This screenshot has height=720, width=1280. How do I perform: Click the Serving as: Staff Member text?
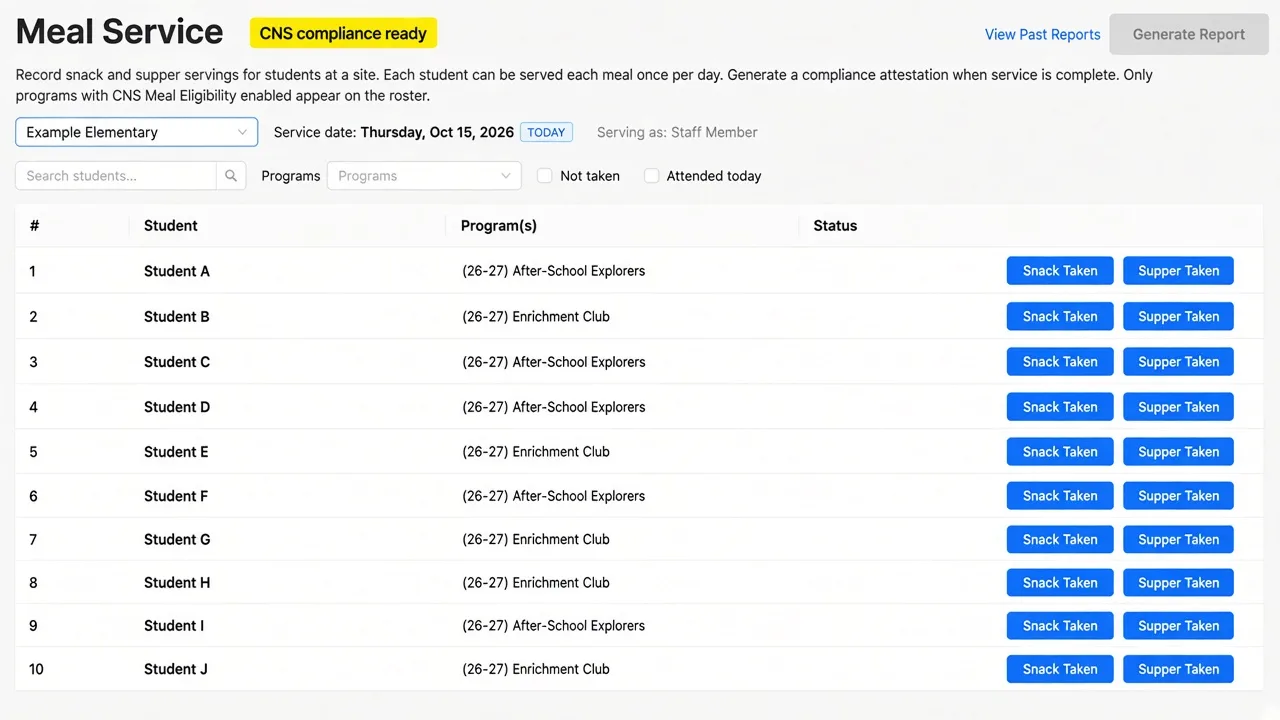pos(677,132)
